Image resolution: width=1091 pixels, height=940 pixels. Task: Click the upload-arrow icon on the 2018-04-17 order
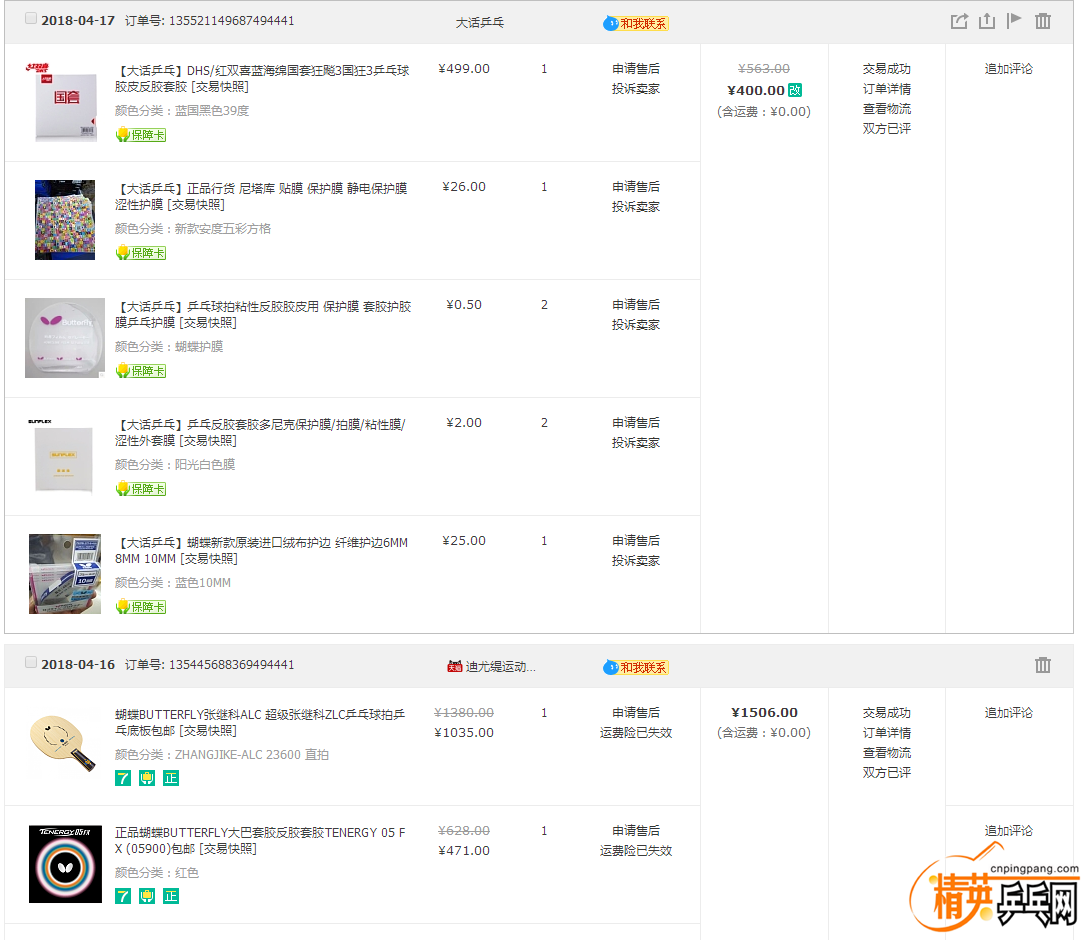point(987,21)
